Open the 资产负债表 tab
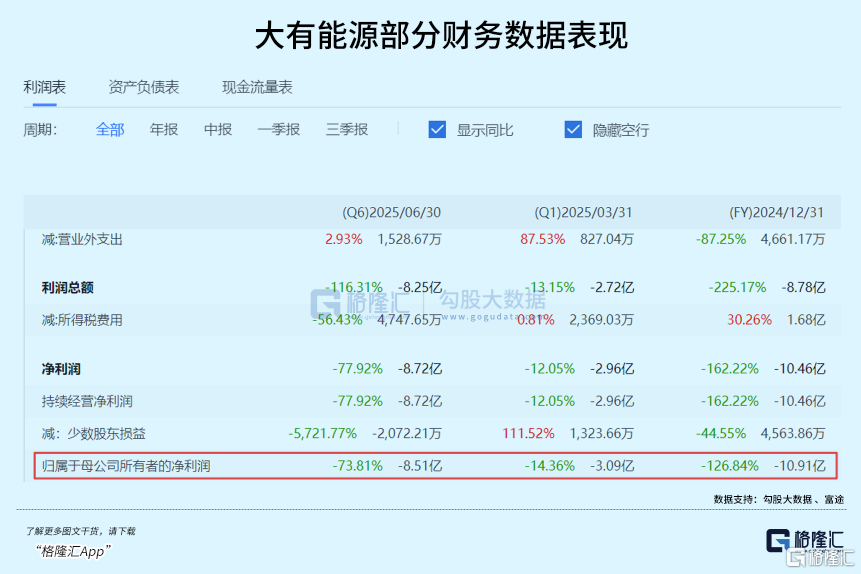Screen dimensions: 861x574 point(144,88)
